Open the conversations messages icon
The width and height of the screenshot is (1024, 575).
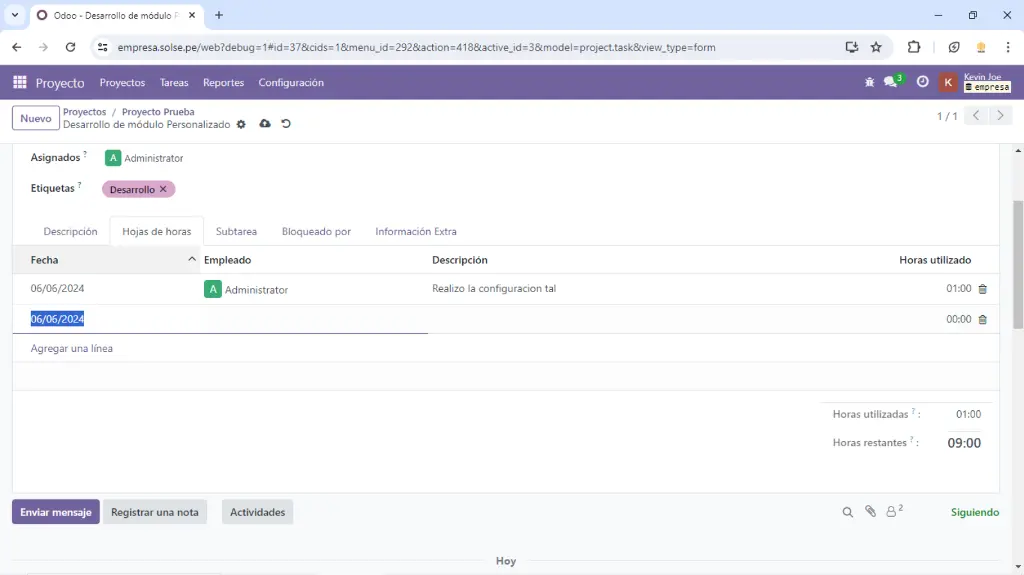(x=891, y=83)
